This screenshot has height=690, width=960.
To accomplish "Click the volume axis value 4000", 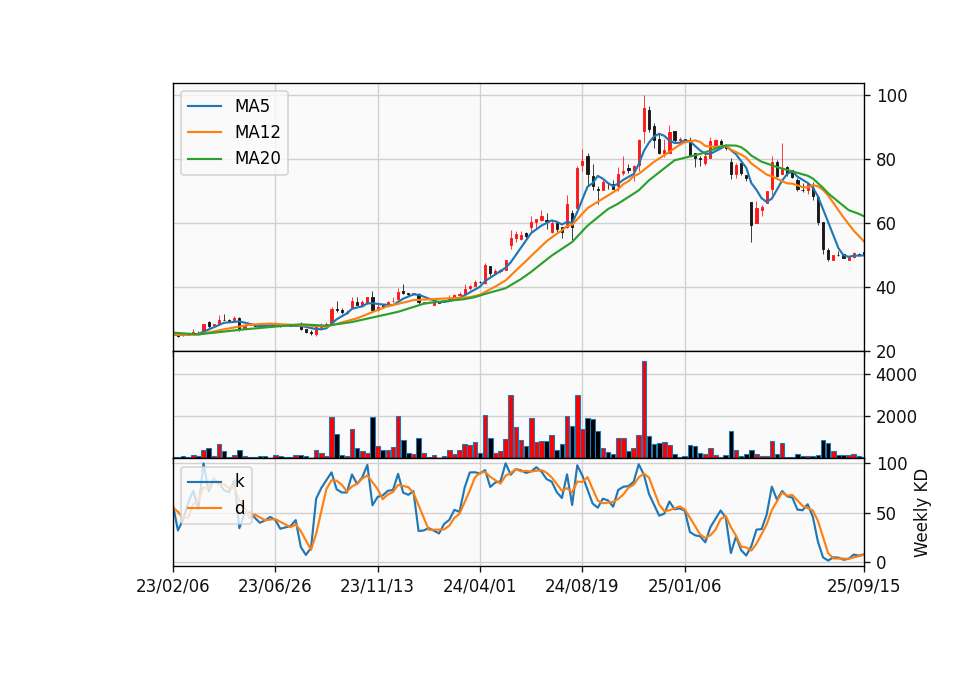I will point(897,375).
